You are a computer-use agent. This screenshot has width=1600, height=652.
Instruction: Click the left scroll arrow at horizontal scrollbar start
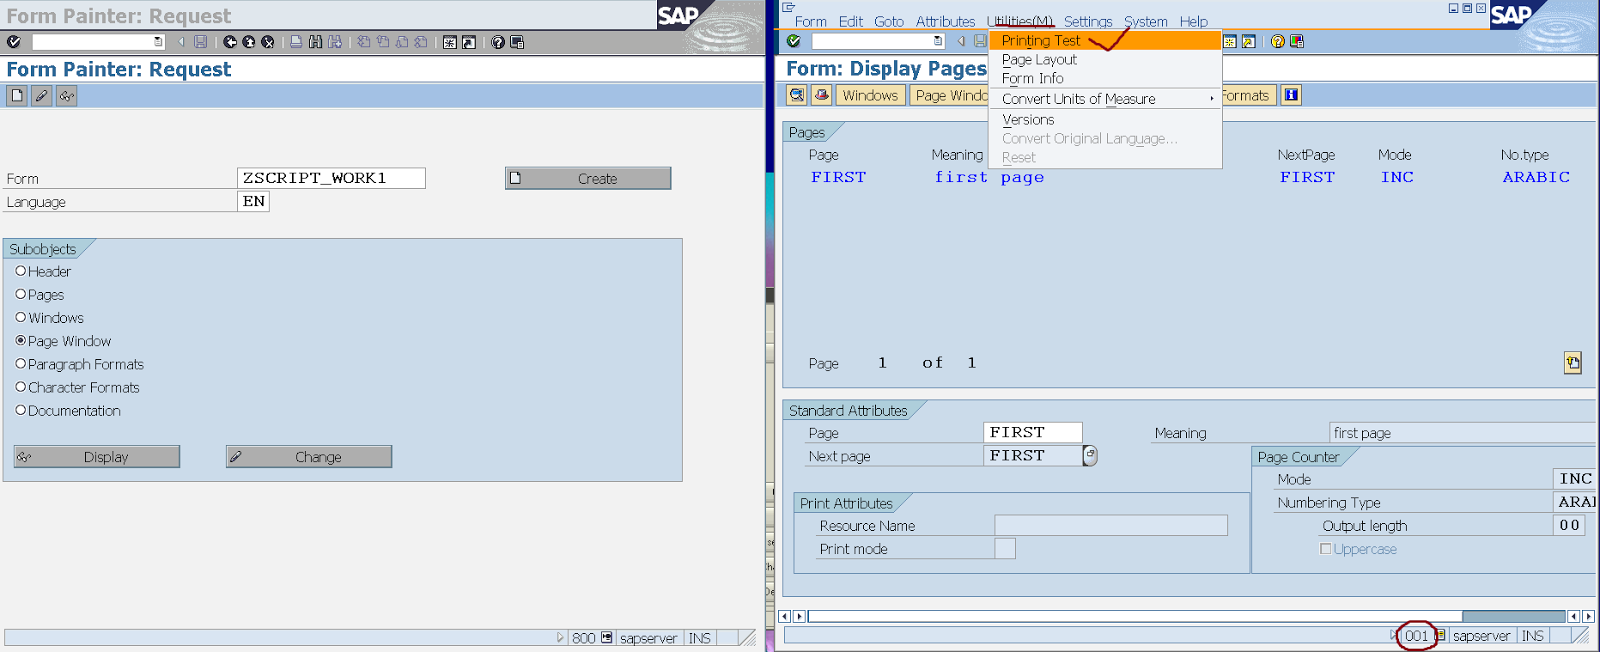point(784,616)
